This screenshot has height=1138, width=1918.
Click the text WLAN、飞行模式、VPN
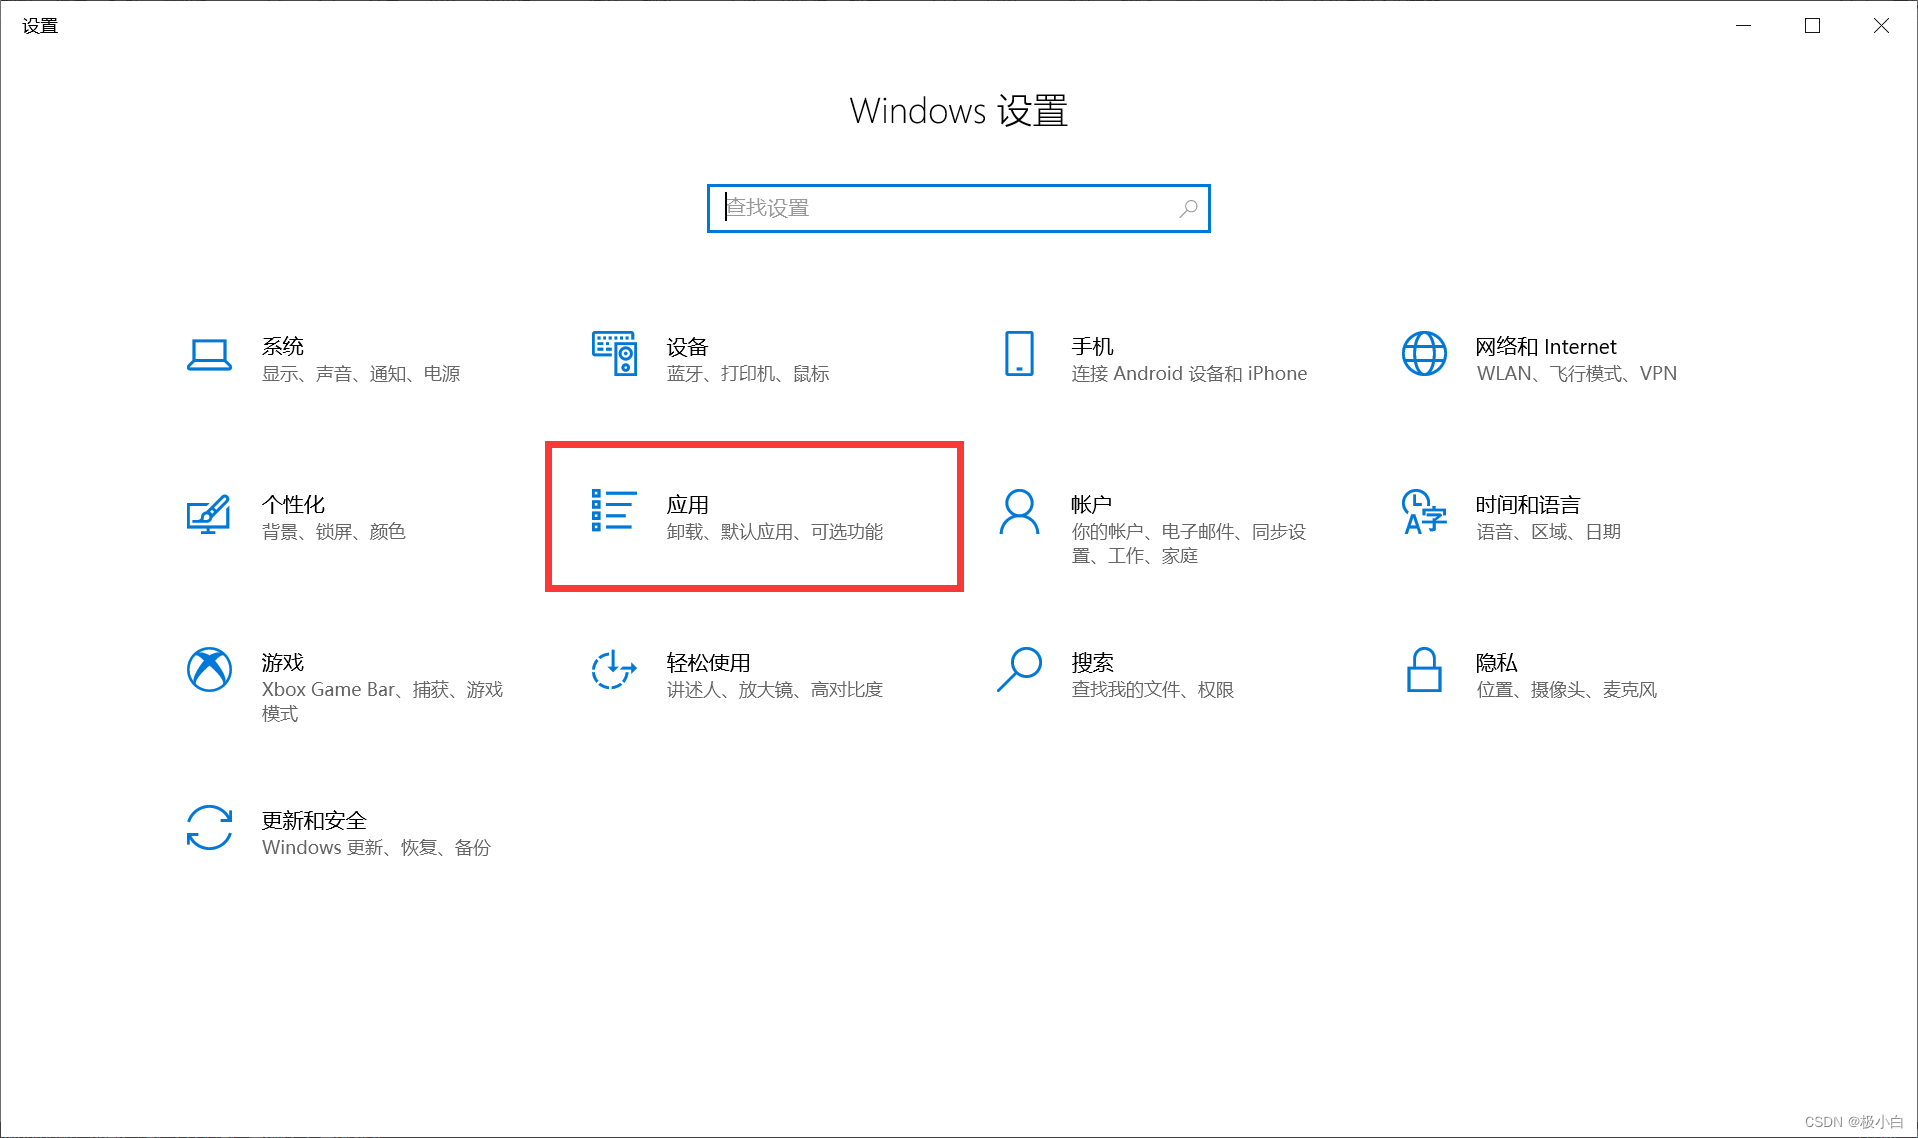pos(1576,374)
